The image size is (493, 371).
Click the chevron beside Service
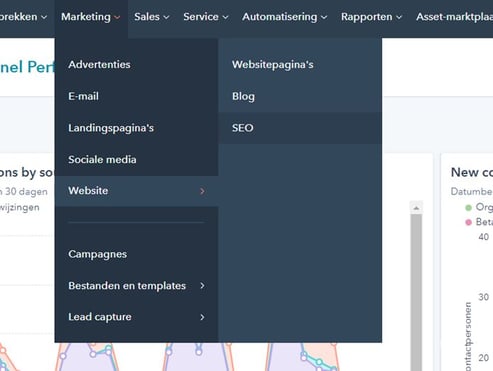tap(225, 17)
